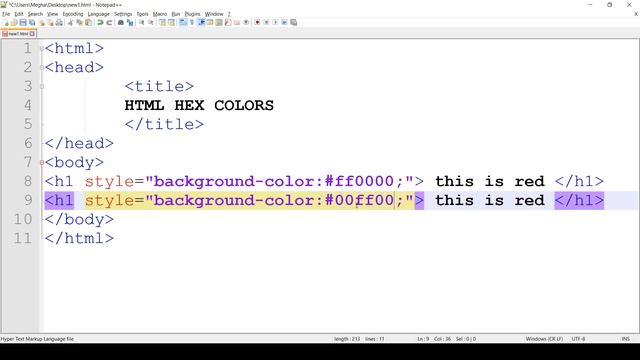Close the new1.html tab via its X
This screenshot has width=640, height=360.
tap(32, 34)
